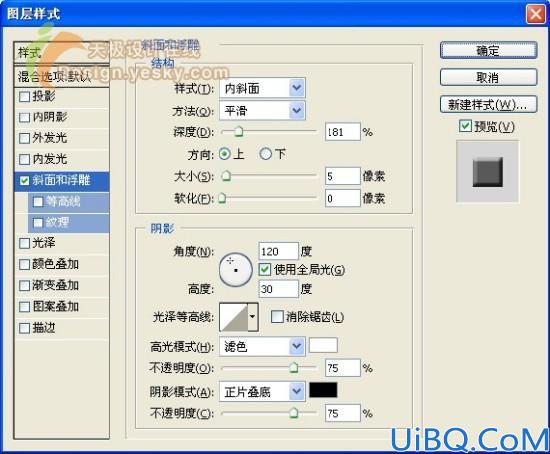Close the 图层样式 dialog

(x=536, y=14)
